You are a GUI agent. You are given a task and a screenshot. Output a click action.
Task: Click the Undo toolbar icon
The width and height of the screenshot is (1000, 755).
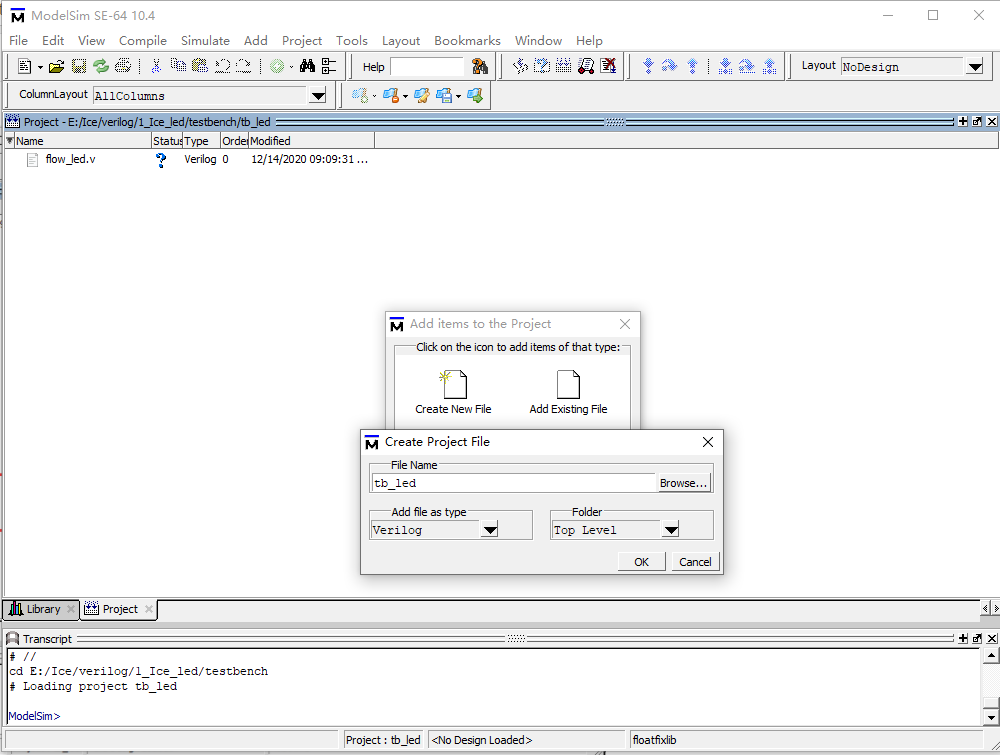[221, 64]
